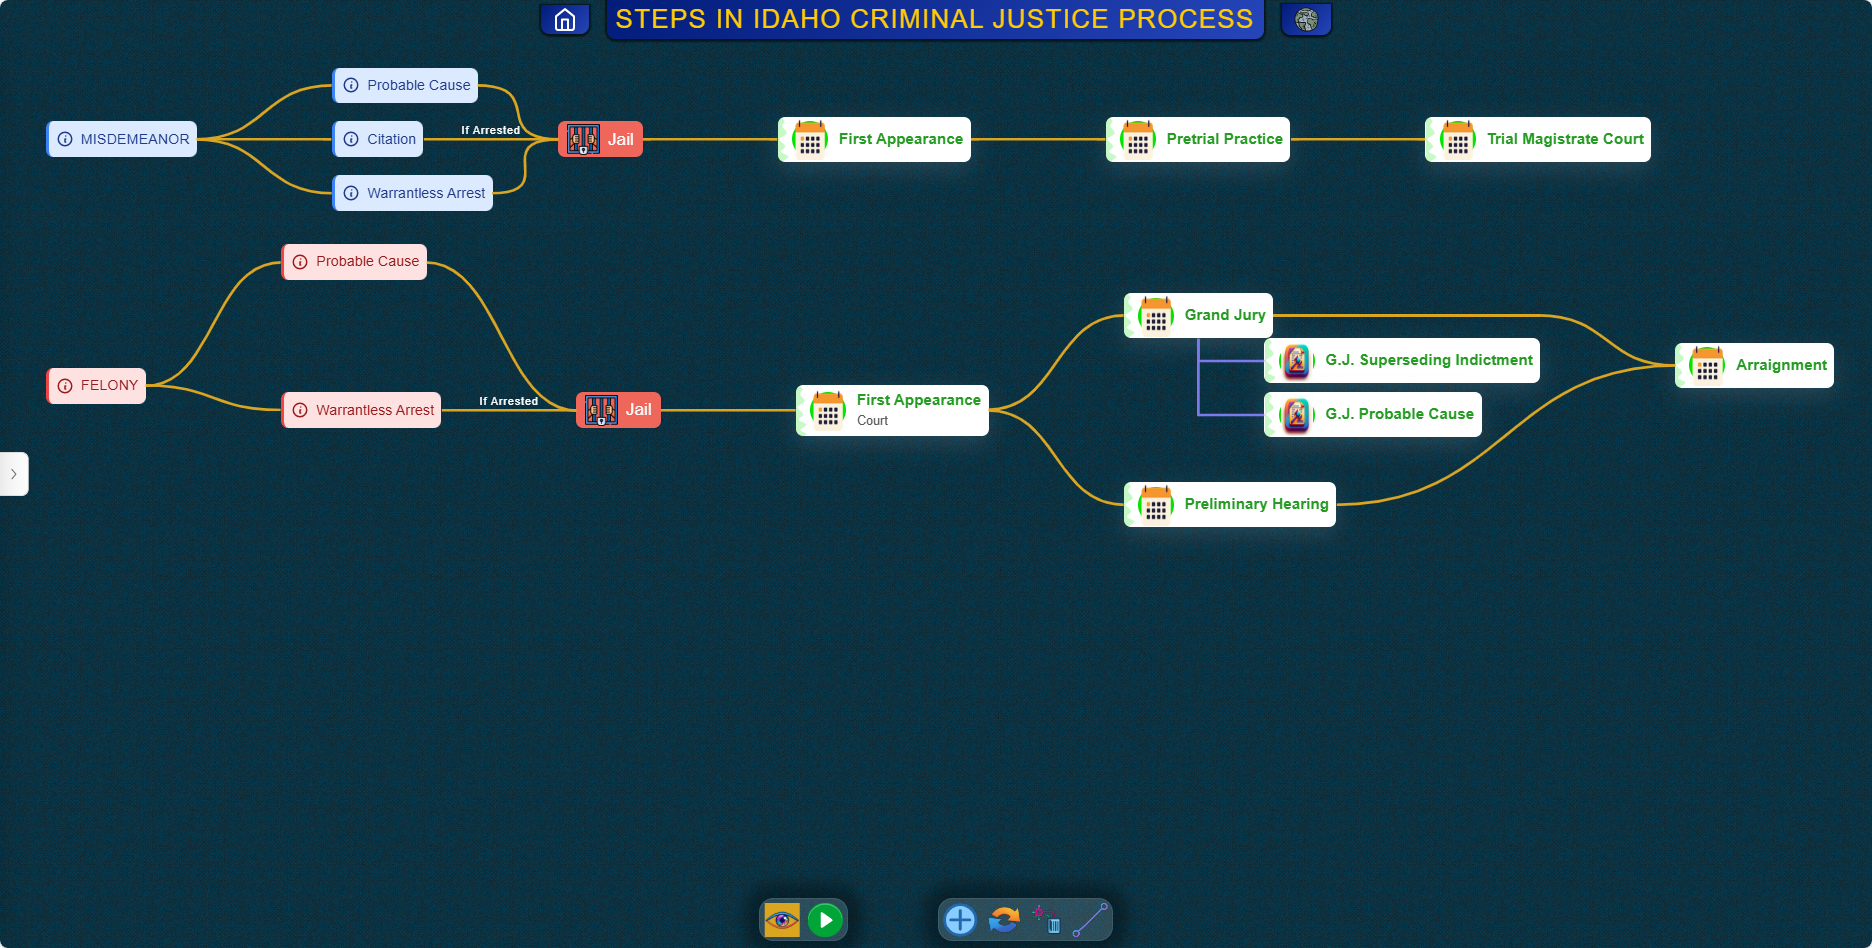
Task: Click the blue plus add icon
Action: point(960,920)
